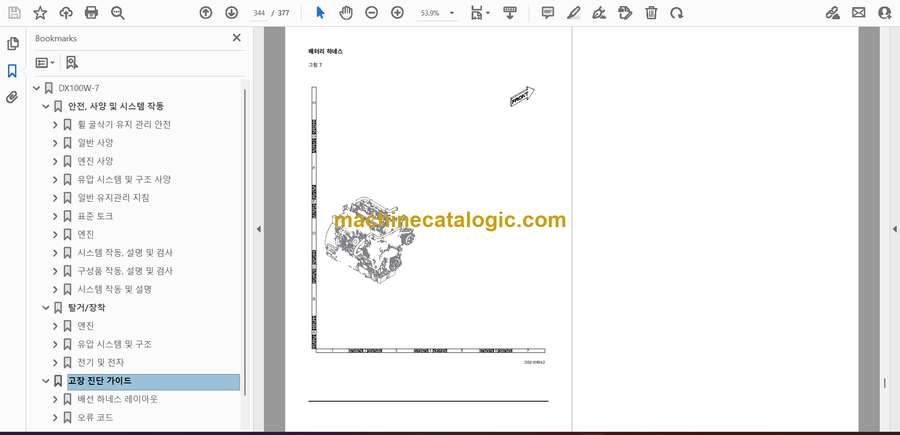This screenshot has height=435, width=900.
Task: Print the document
Action: [91, 13]
